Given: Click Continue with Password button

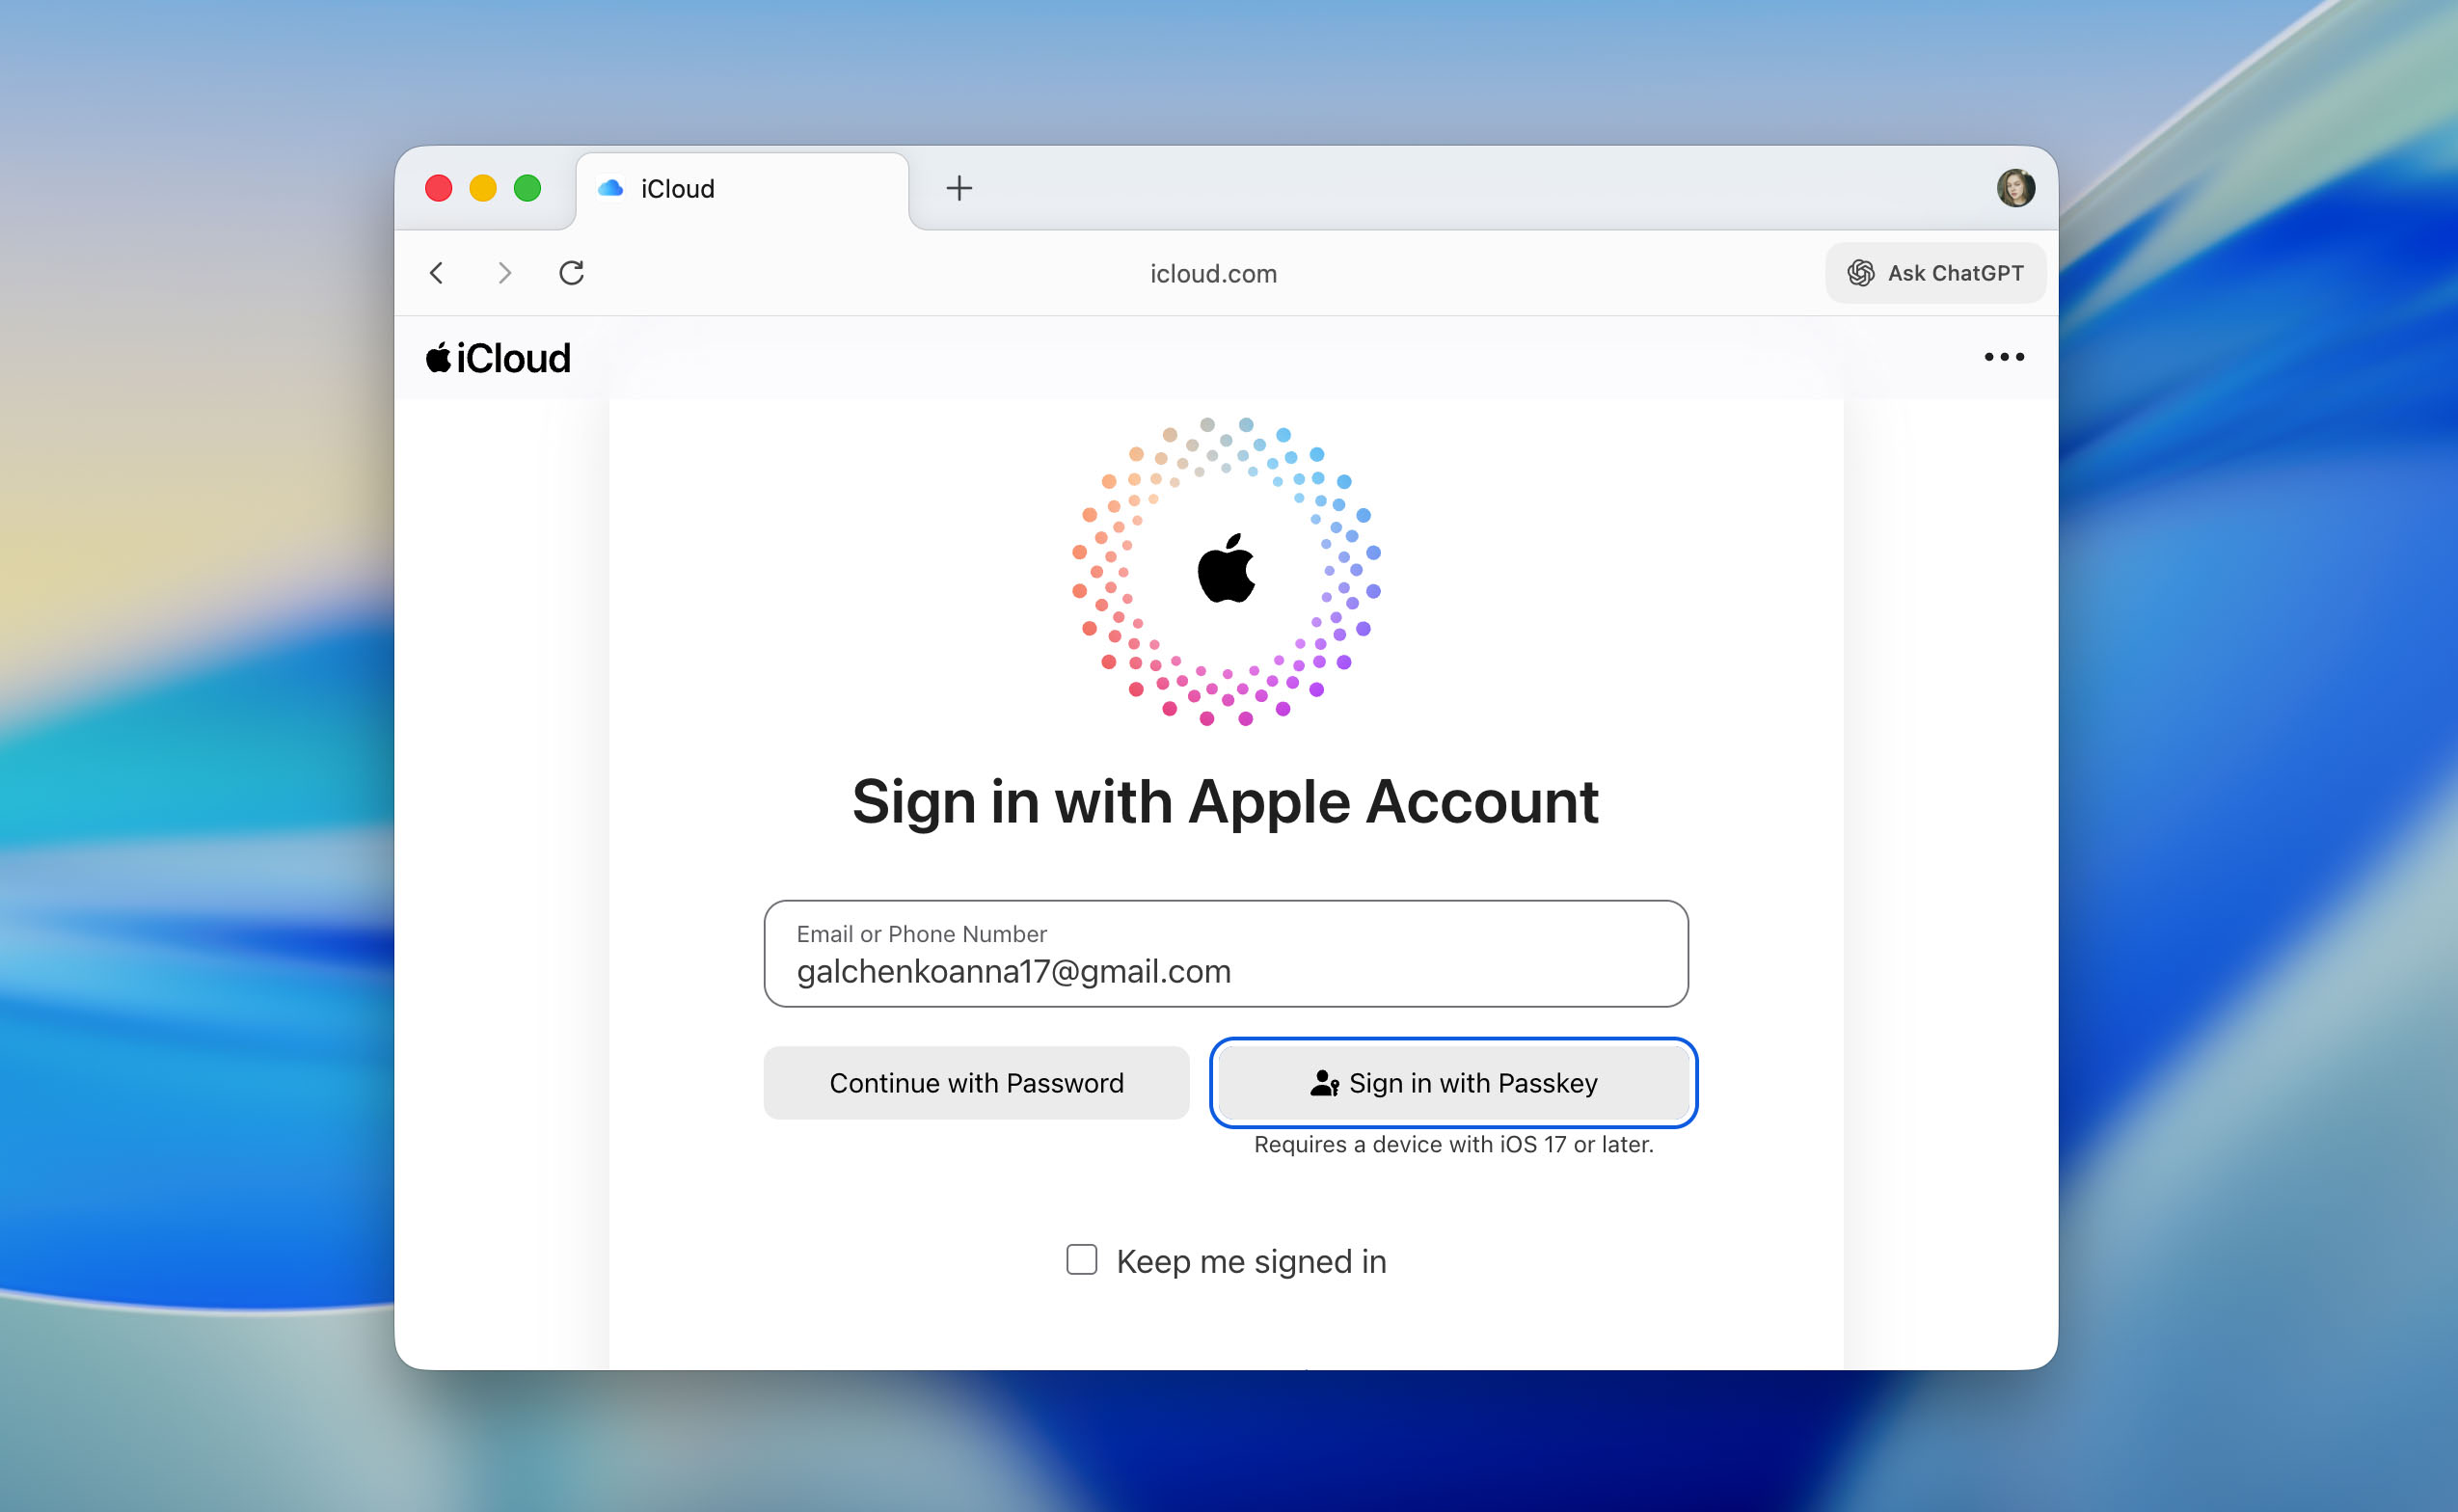Looking at the screenshot, I should [976, 1083].
